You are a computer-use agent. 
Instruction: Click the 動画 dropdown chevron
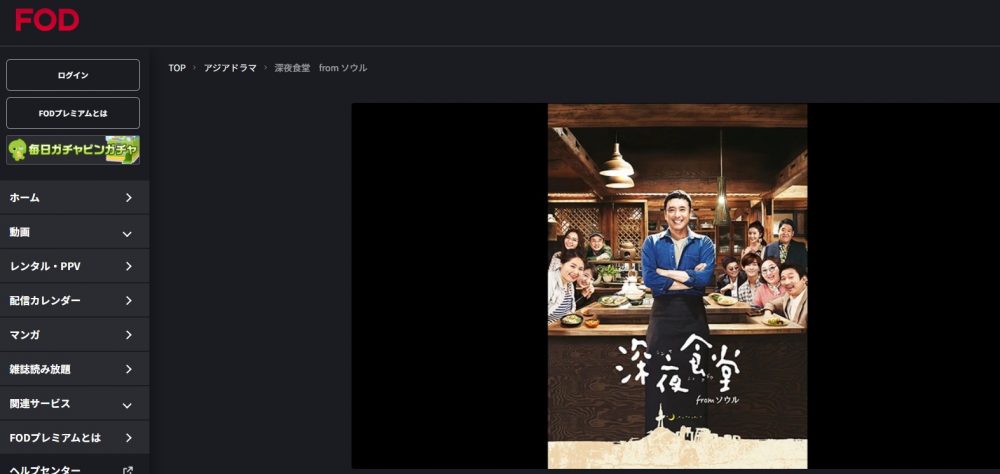click(127, 233)
